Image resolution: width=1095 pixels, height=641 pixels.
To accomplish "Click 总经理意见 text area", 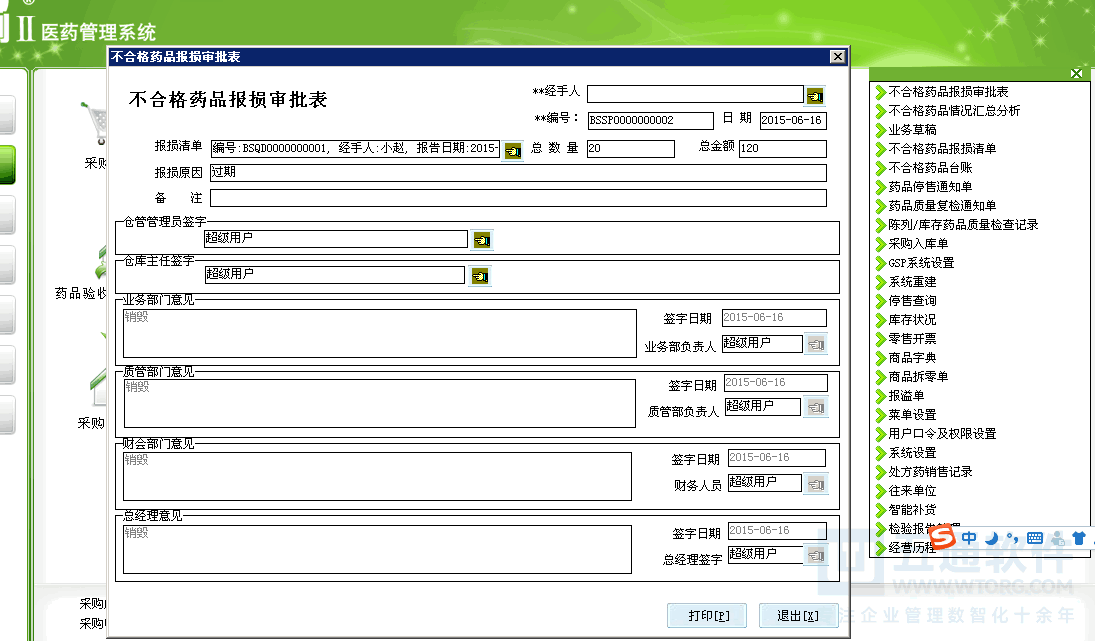I will [377, 550].
